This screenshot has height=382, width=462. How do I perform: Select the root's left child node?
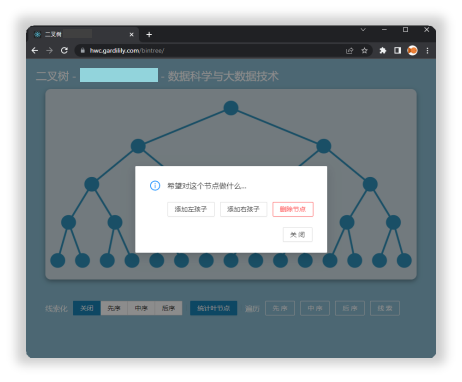click(x=138, y=146)
